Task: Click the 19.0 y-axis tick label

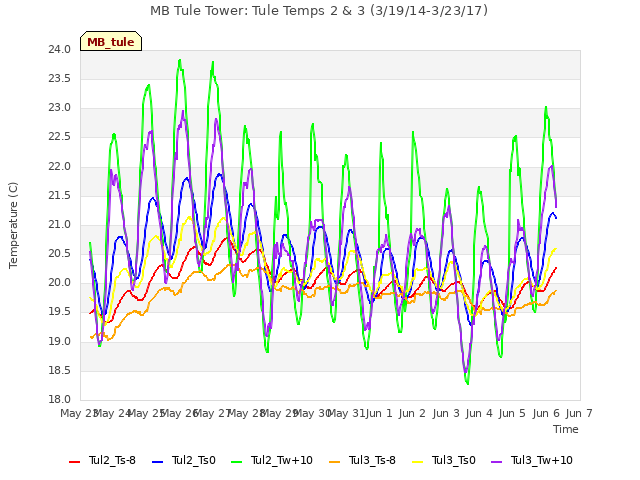Action: (60, 342)
